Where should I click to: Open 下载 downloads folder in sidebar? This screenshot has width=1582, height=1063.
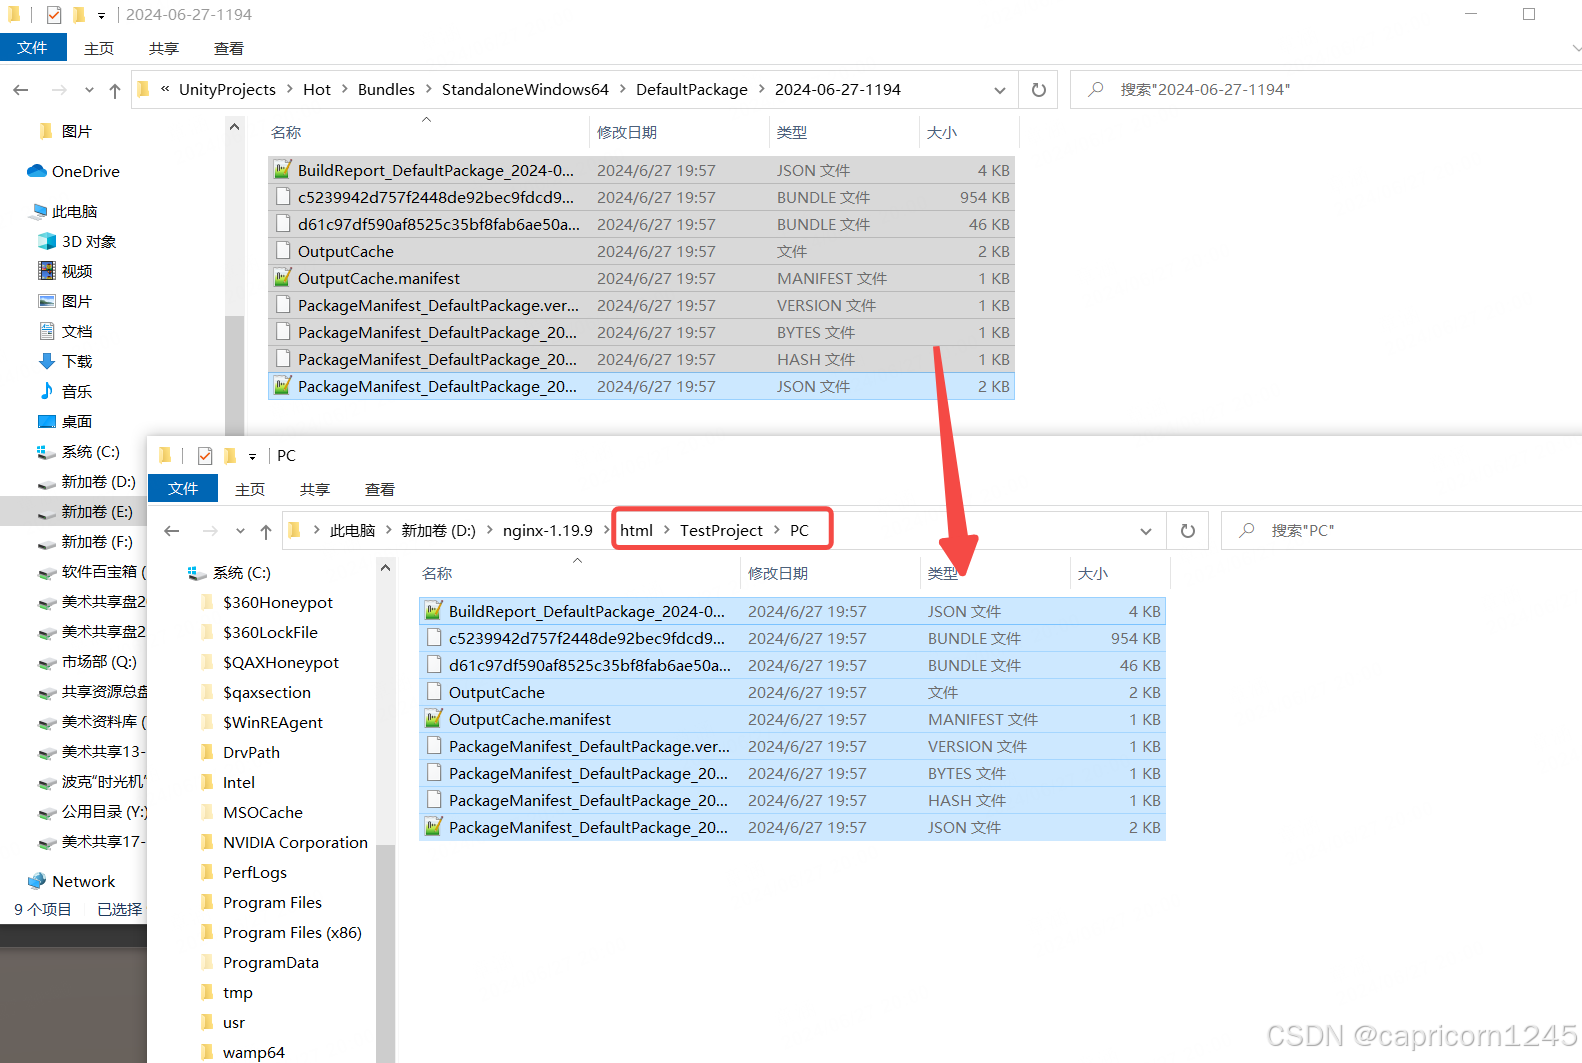76,362
